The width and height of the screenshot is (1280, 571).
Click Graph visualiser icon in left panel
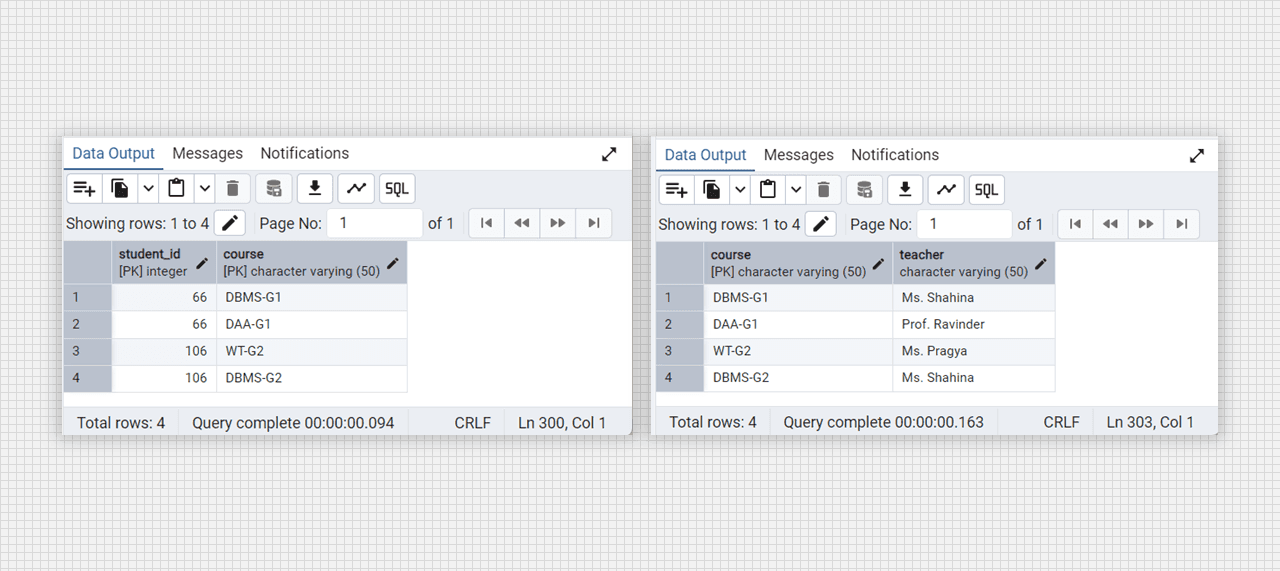pyautogui.click(x=356, y=188)
